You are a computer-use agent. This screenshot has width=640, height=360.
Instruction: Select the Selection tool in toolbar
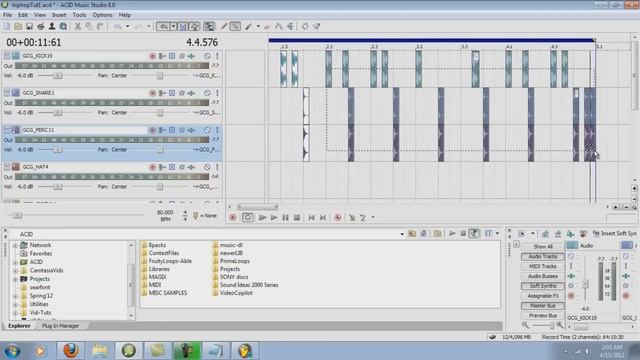[235, 27]
